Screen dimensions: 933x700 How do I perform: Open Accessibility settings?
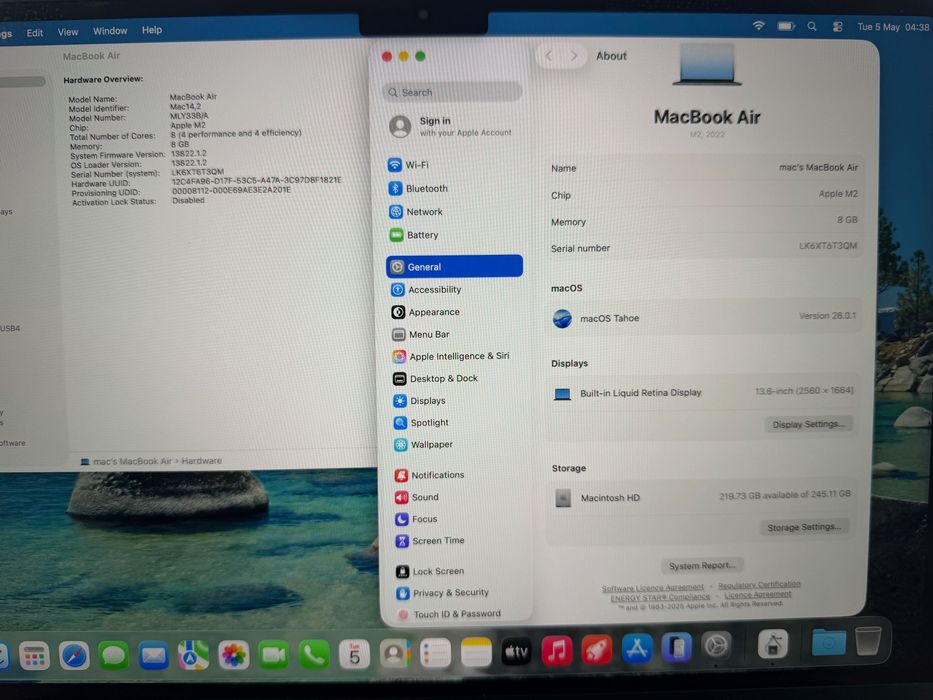coord(426,289)
